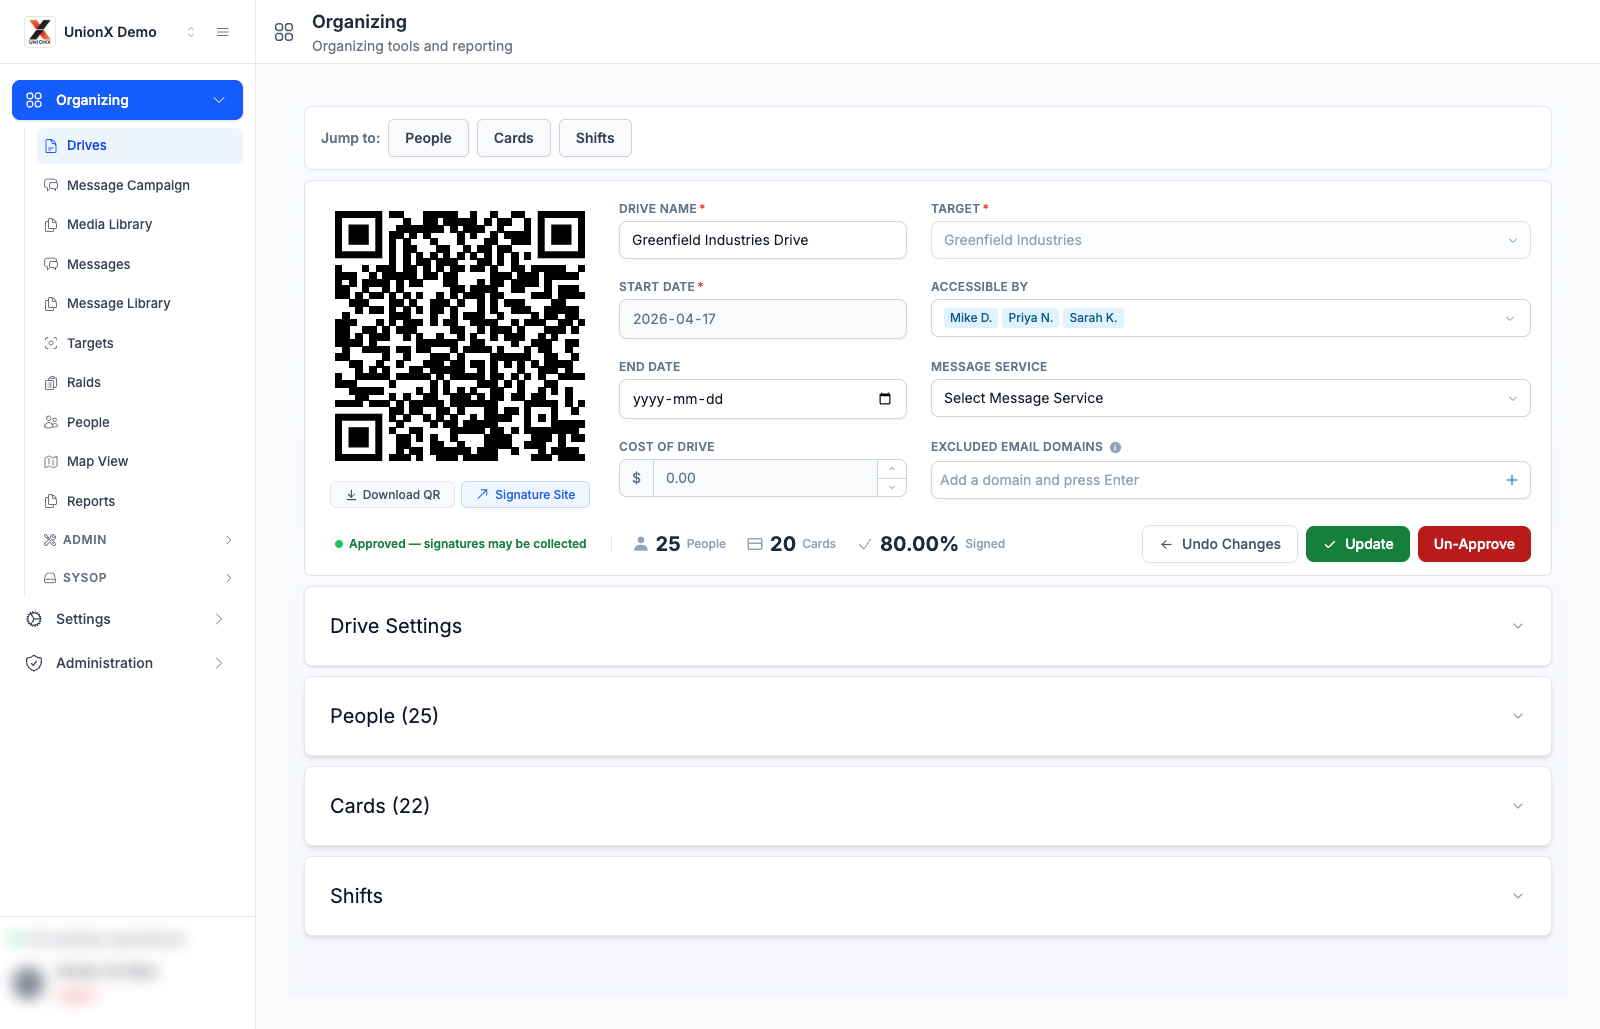Click the red Un-Approve button

(x=1474, y=544)
